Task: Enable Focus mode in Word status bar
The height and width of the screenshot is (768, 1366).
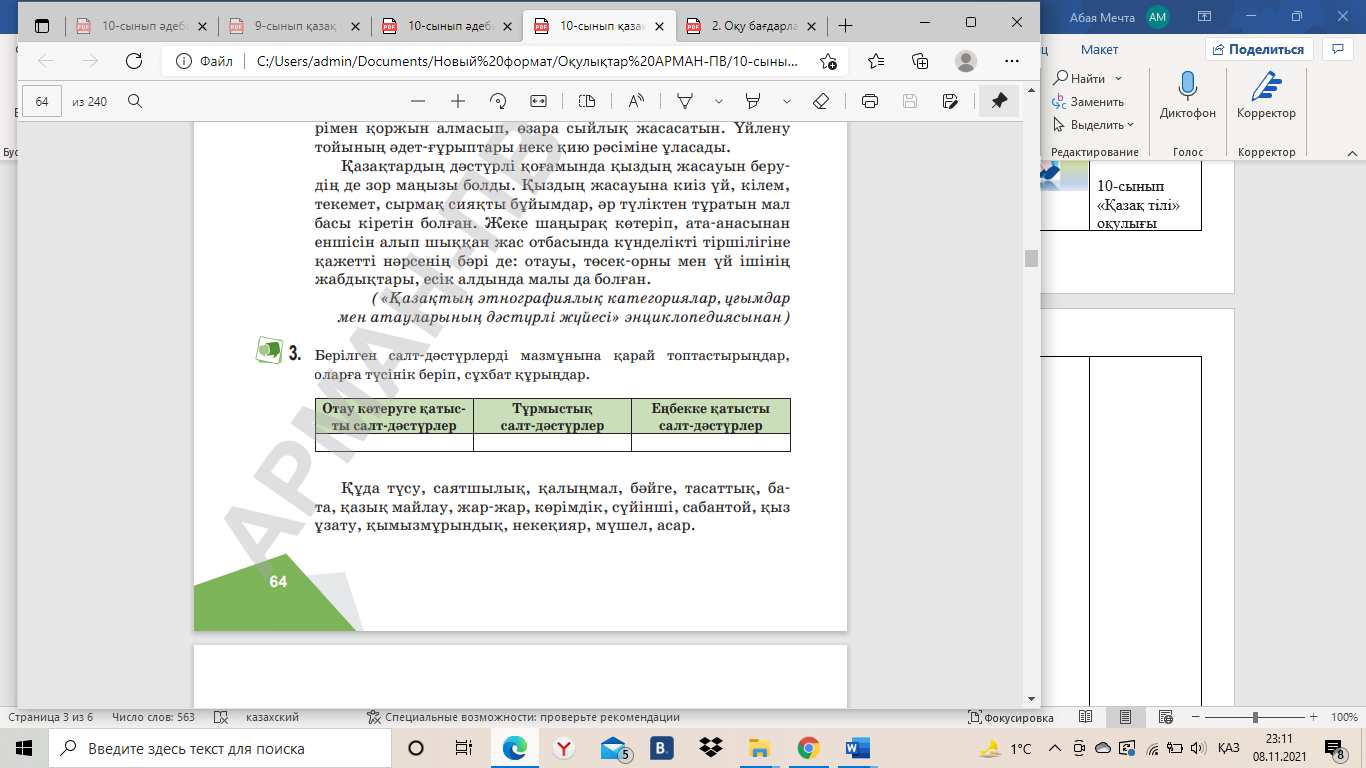Action: (x=1011, y=717)
